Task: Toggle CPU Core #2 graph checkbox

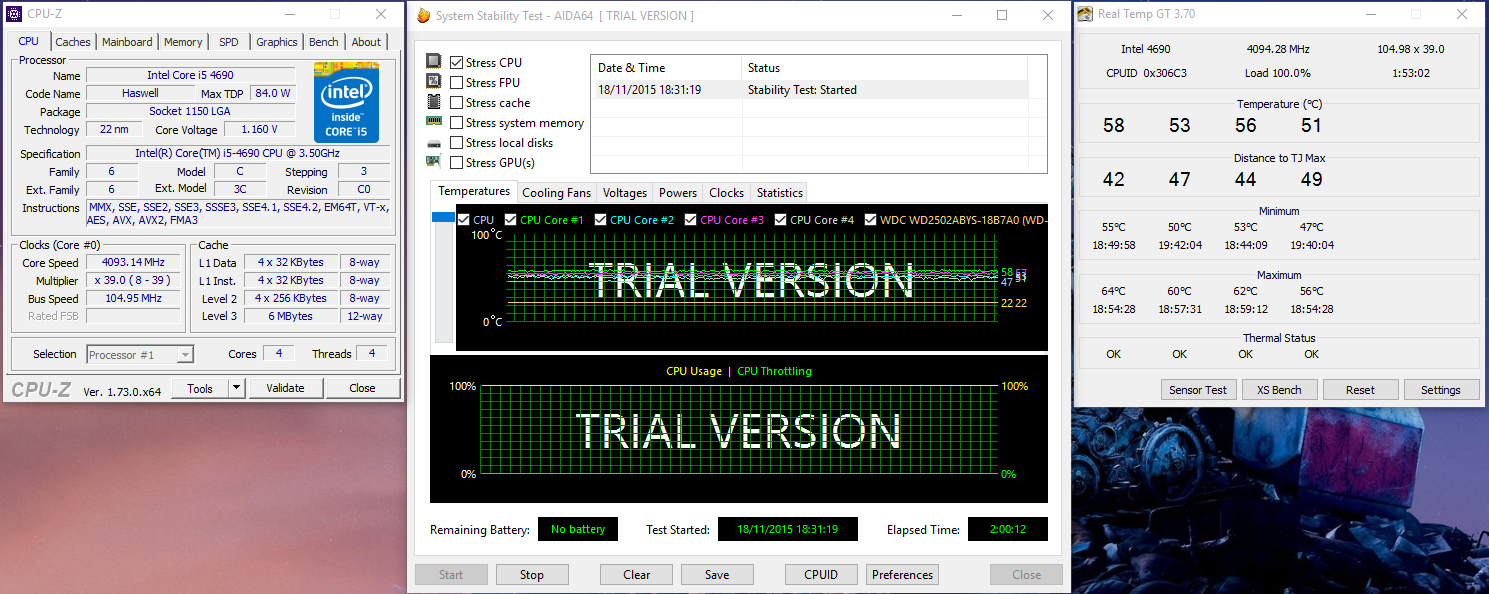Action: pos(601,219)
